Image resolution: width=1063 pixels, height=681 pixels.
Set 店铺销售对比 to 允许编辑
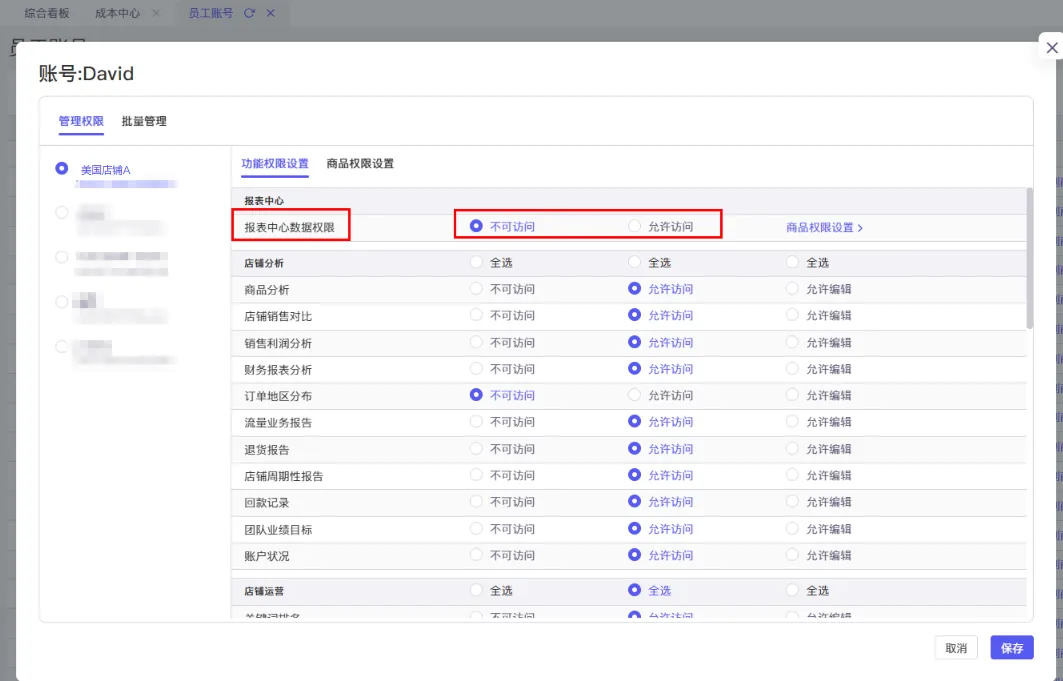[792, 315]
